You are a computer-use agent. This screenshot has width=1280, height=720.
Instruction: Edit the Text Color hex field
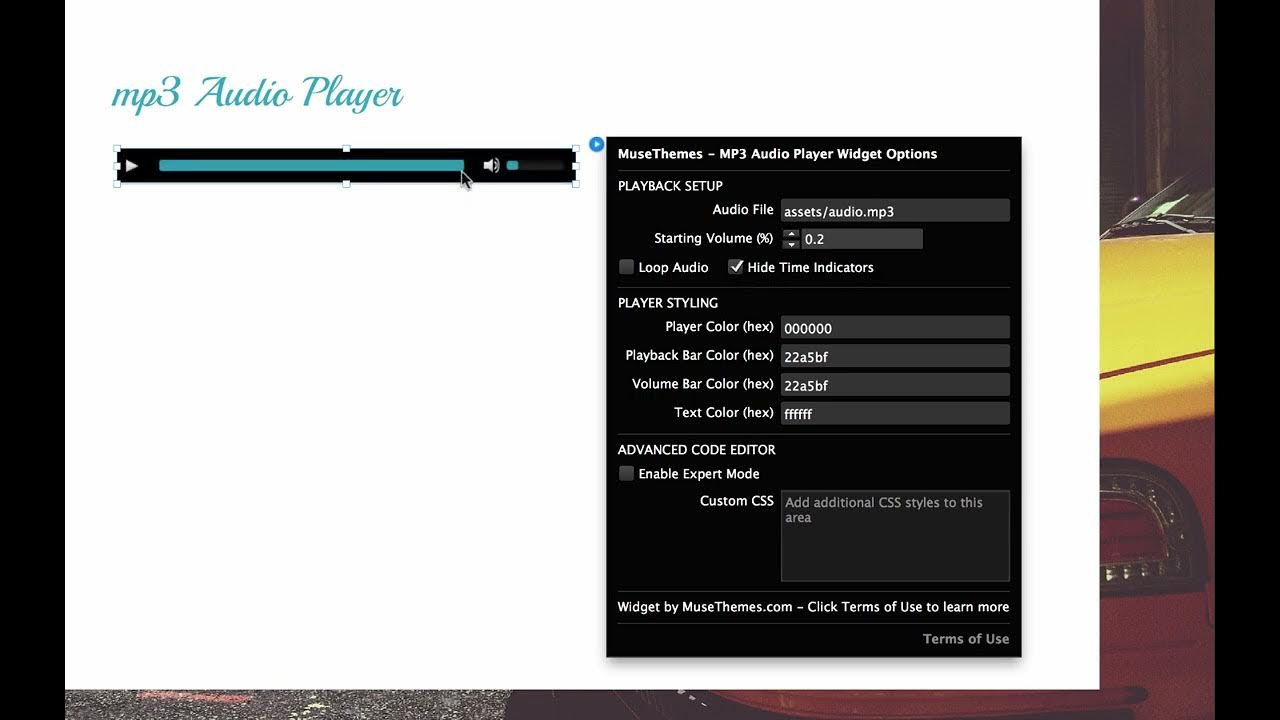(895, 413)
